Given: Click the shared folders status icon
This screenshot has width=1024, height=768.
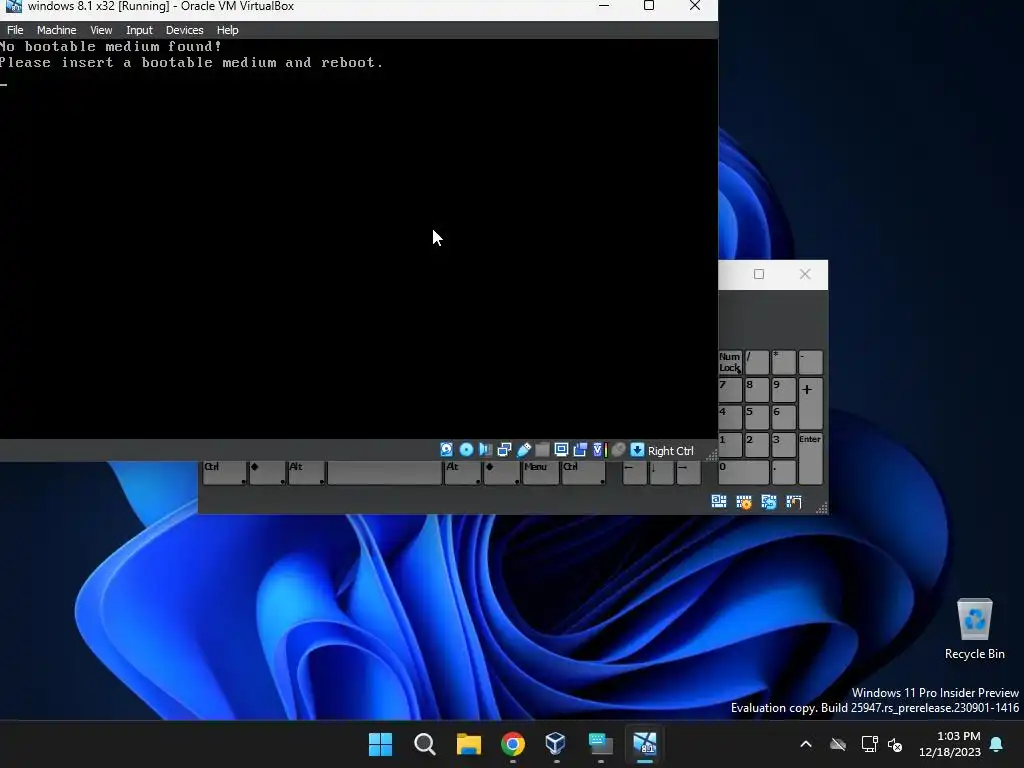Looking at the screenshot, I should point(542,449).
